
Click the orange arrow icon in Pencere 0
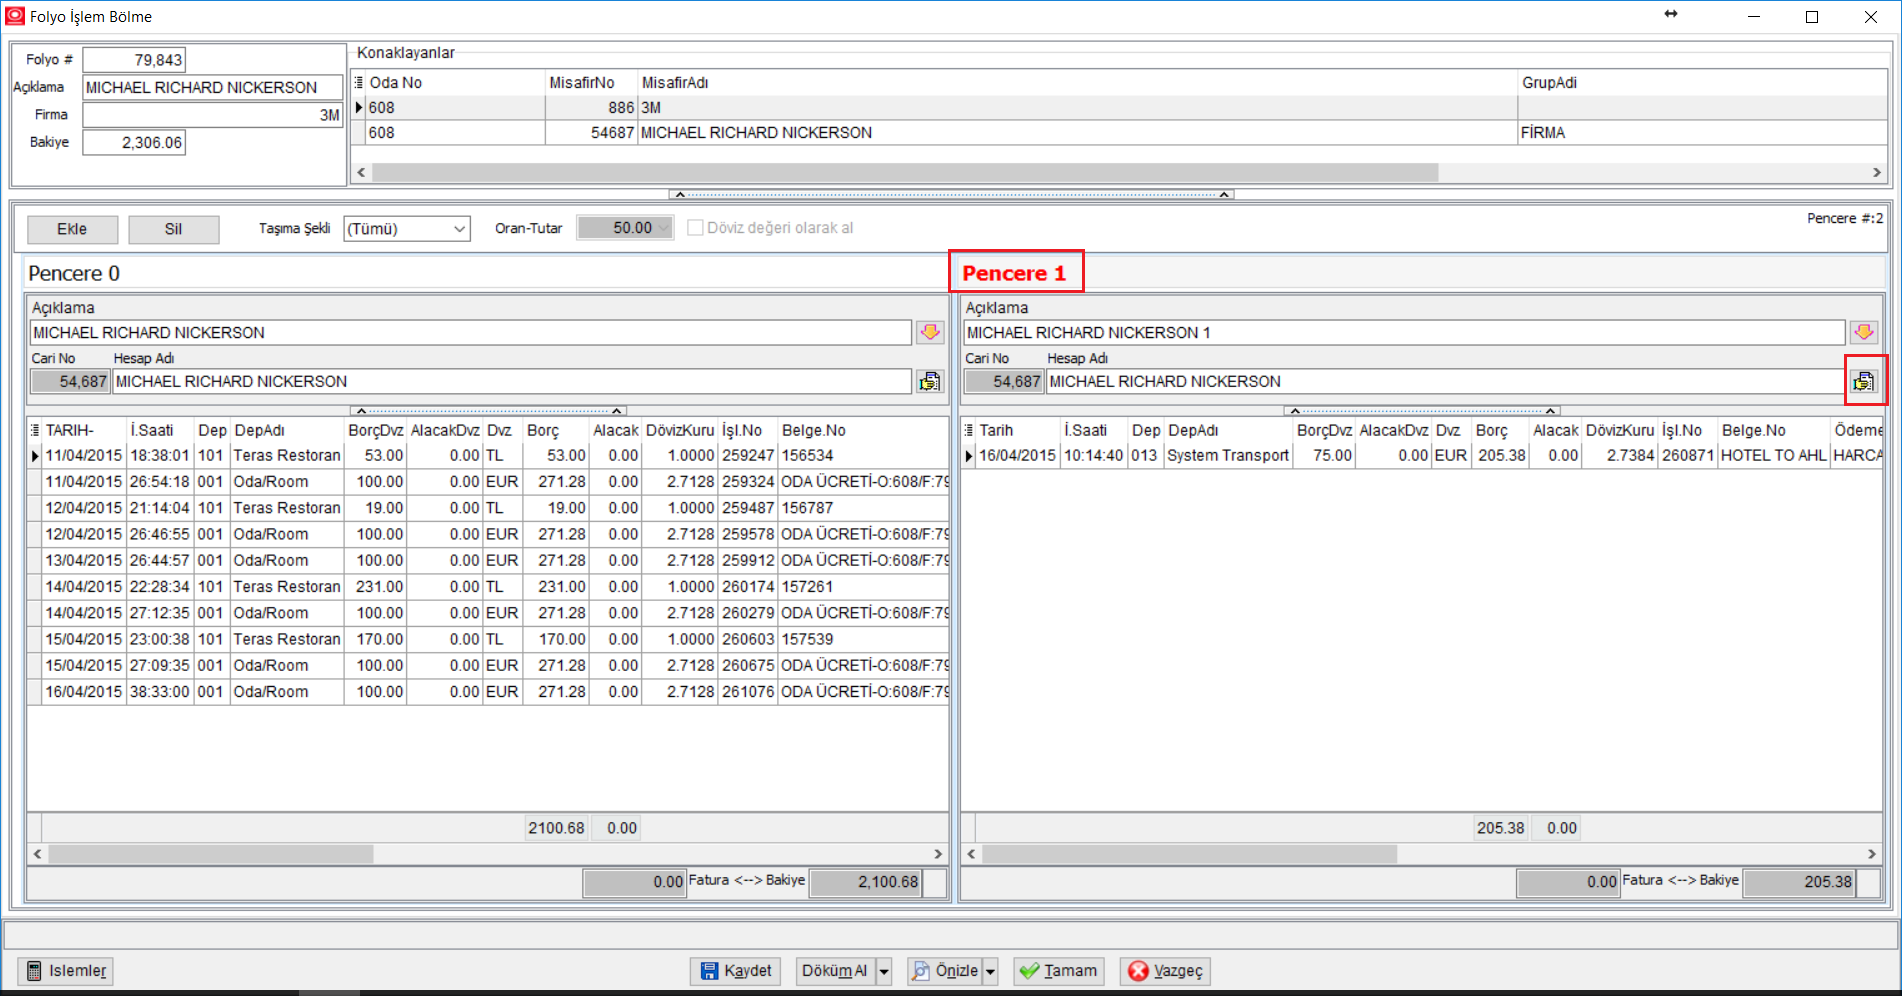click(930, 332)
